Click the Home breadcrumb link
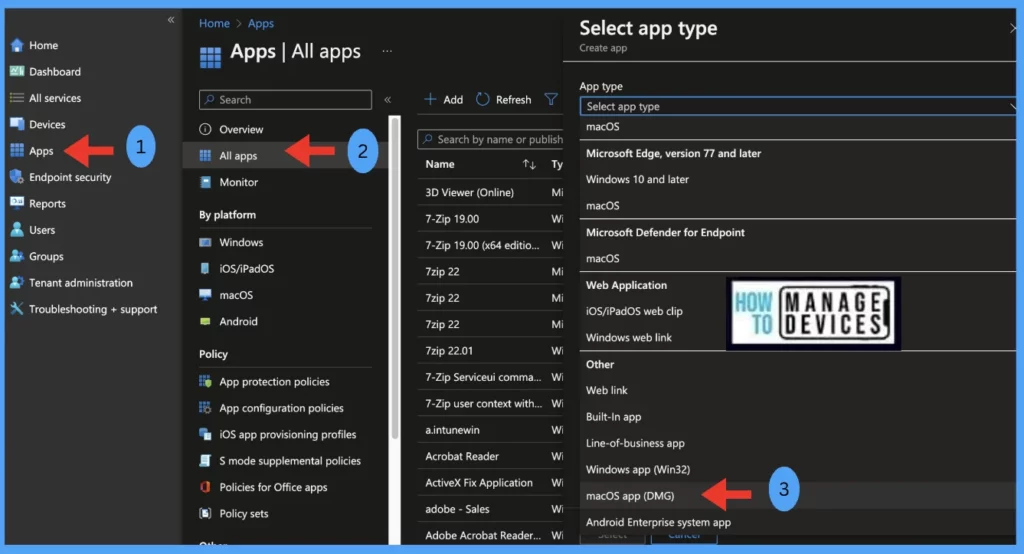The width and height of the screenshot is (1024, 554). click(214, 24)
